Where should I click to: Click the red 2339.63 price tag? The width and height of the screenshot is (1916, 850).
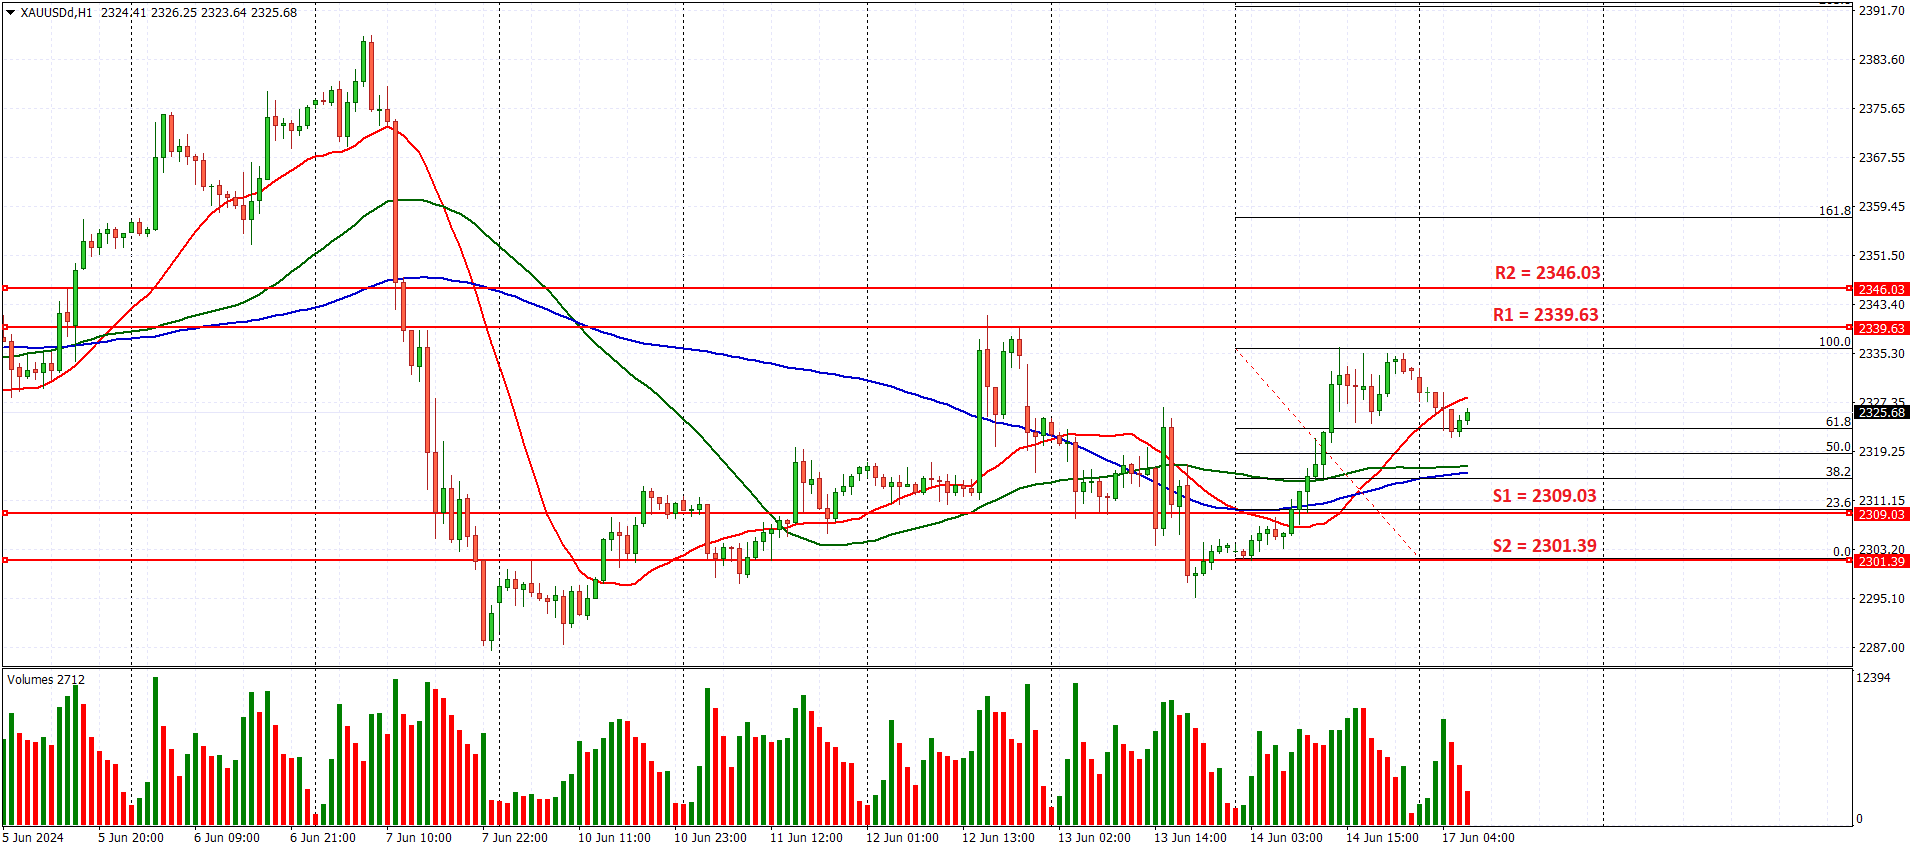(1881, 328)
